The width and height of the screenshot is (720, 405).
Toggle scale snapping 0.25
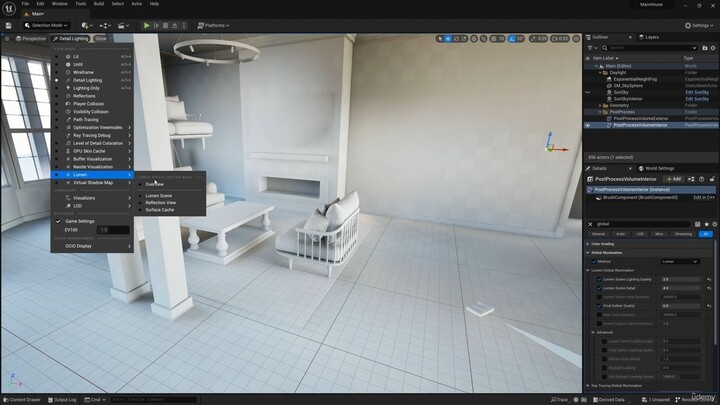click(538, 39)
